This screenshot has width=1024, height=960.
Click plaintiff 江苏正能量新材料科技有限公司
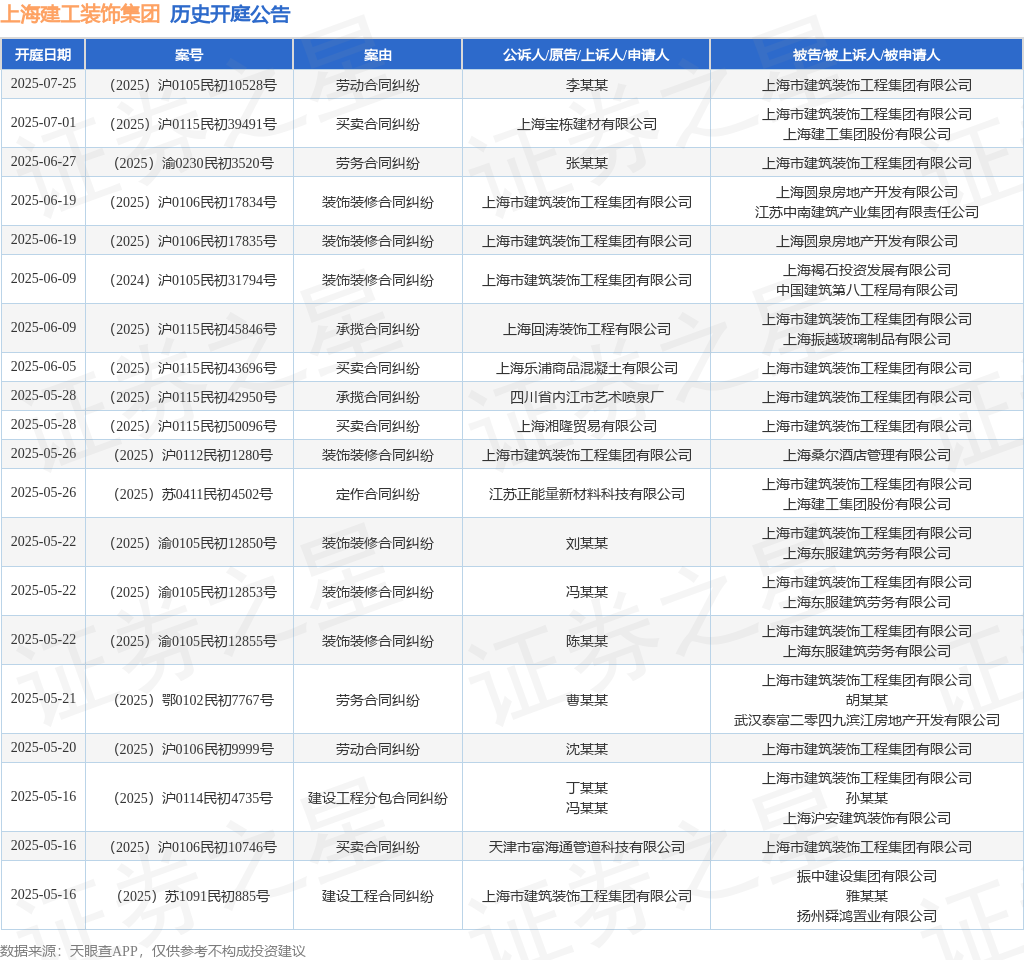click(x=586, y=494)
